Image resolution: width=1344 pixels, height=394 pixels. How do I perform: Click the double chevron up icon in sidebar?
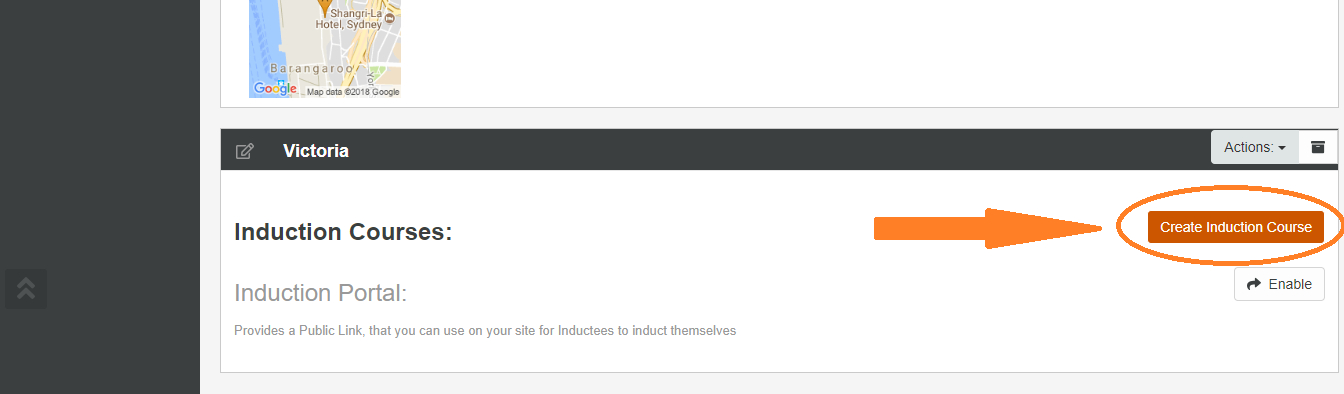26,289
